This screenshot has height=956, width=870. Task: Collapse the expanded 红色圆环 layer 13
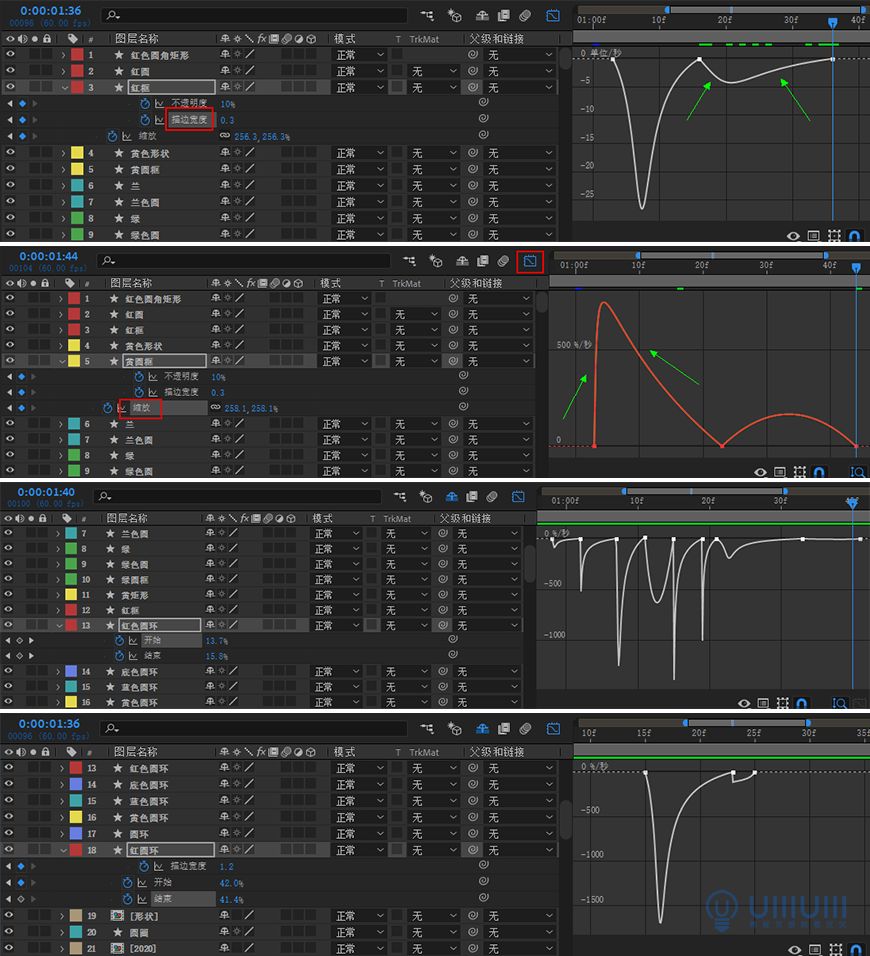[x=58, y=625]
